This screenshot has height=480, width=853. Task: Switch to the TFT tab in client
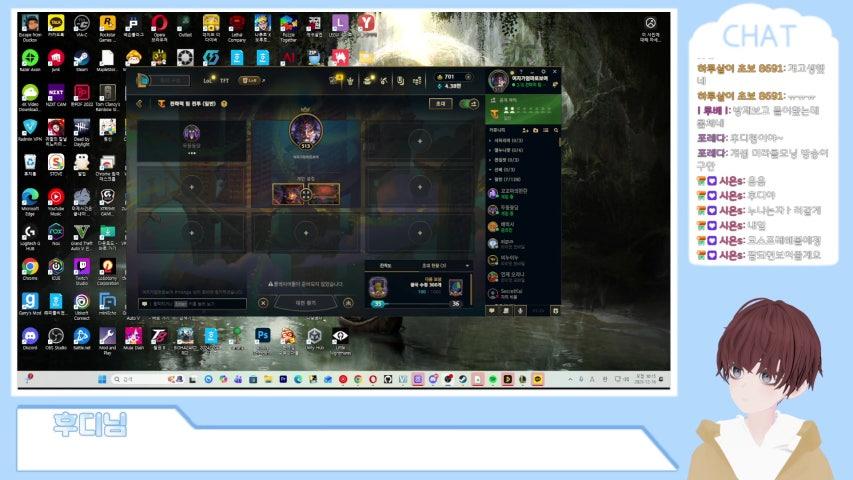point(225,81)
